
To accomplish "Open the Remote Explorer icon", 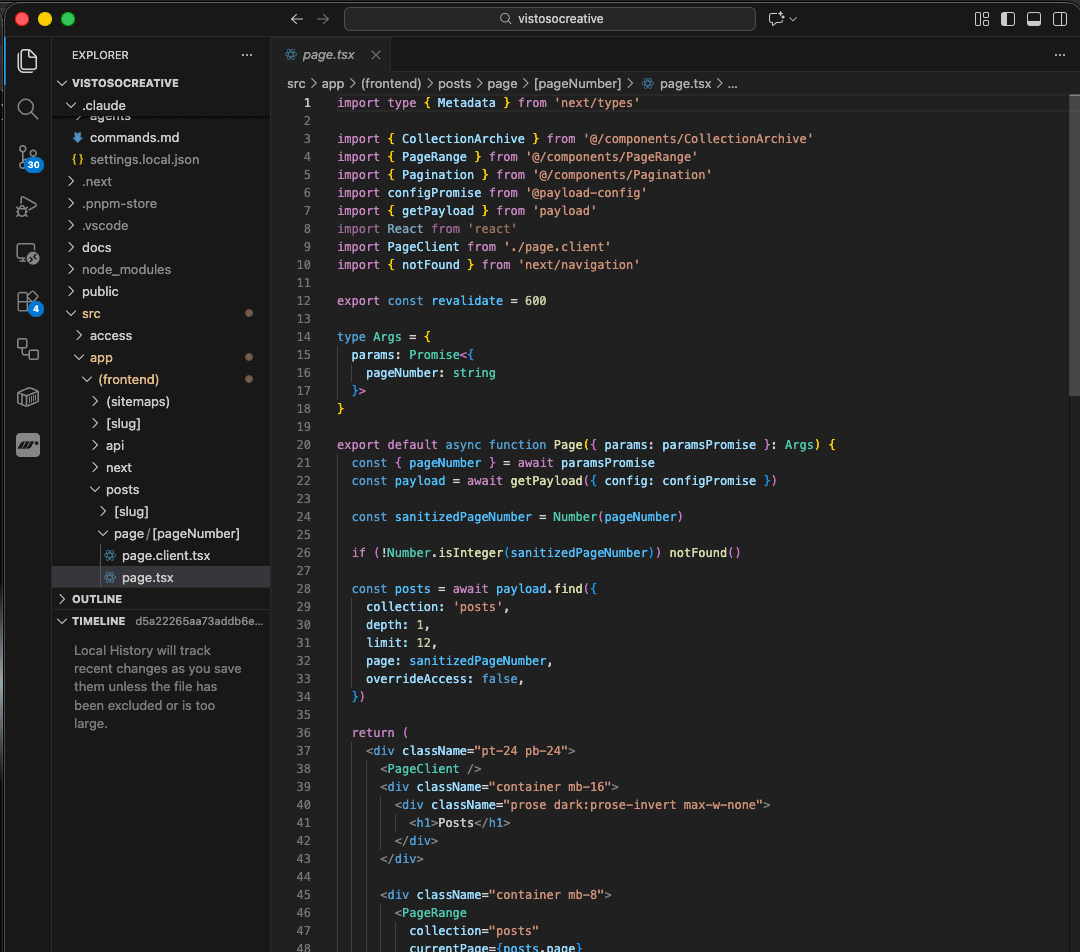I will click(x=27, y=254).
